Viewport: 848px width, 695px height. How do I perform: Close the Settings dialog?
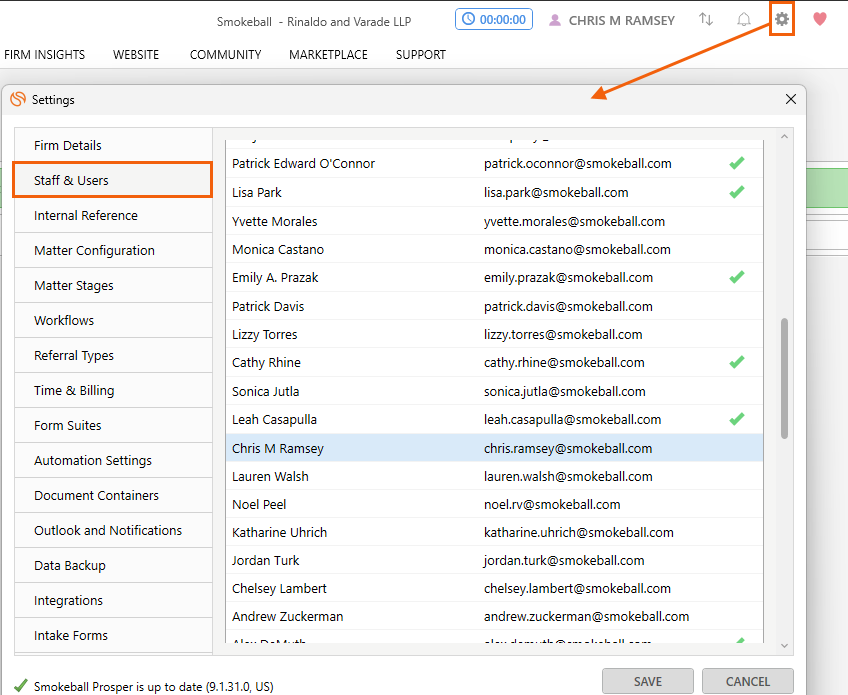click(x=791, y=99)
